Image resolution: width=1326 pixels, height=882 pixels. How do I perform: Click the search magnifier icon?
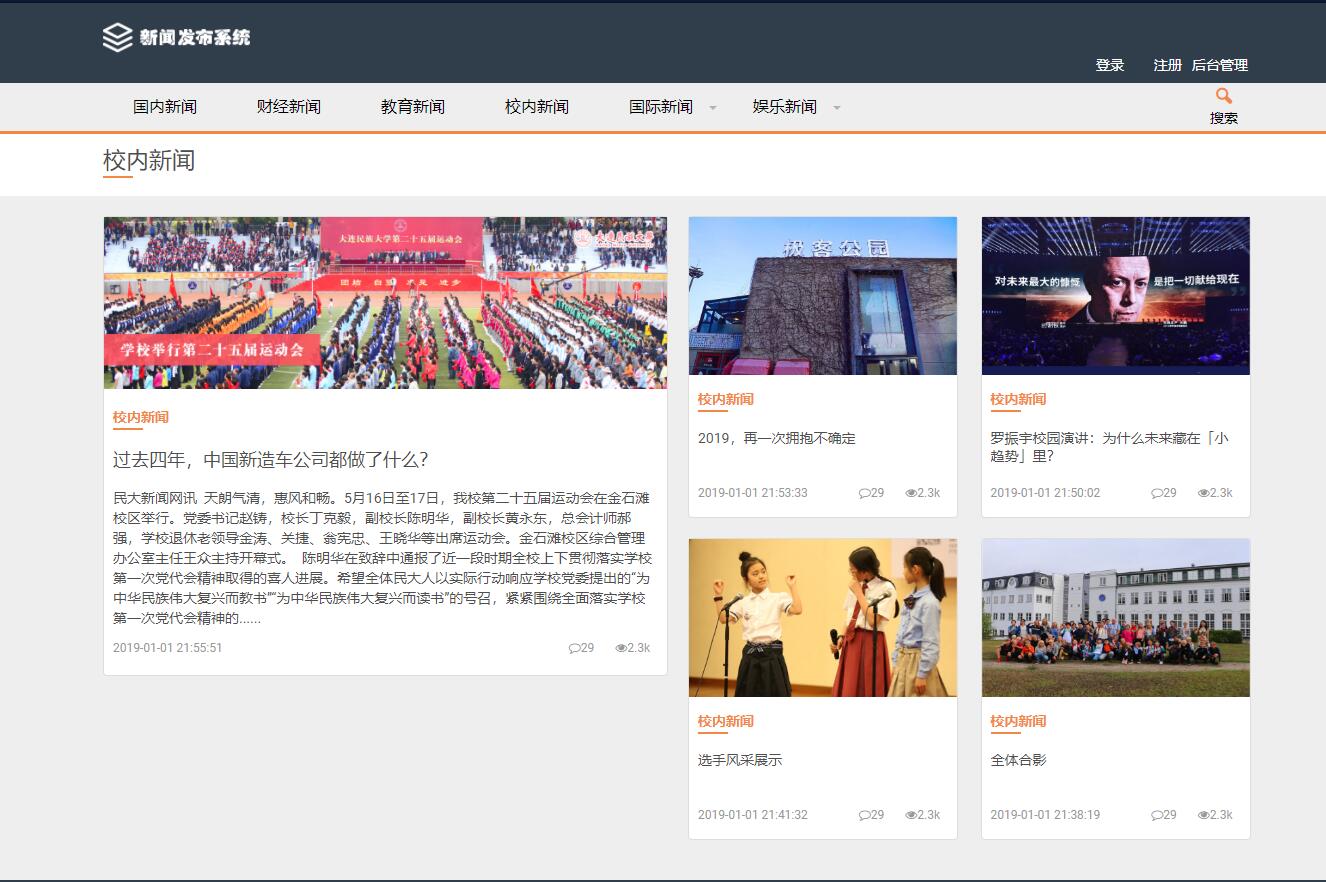tap(1224, 96)
